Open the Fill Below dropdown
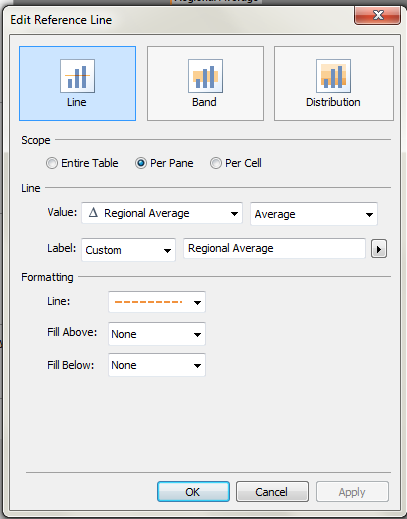The height and width of the screenshot is (519, 407). [157, 365]
